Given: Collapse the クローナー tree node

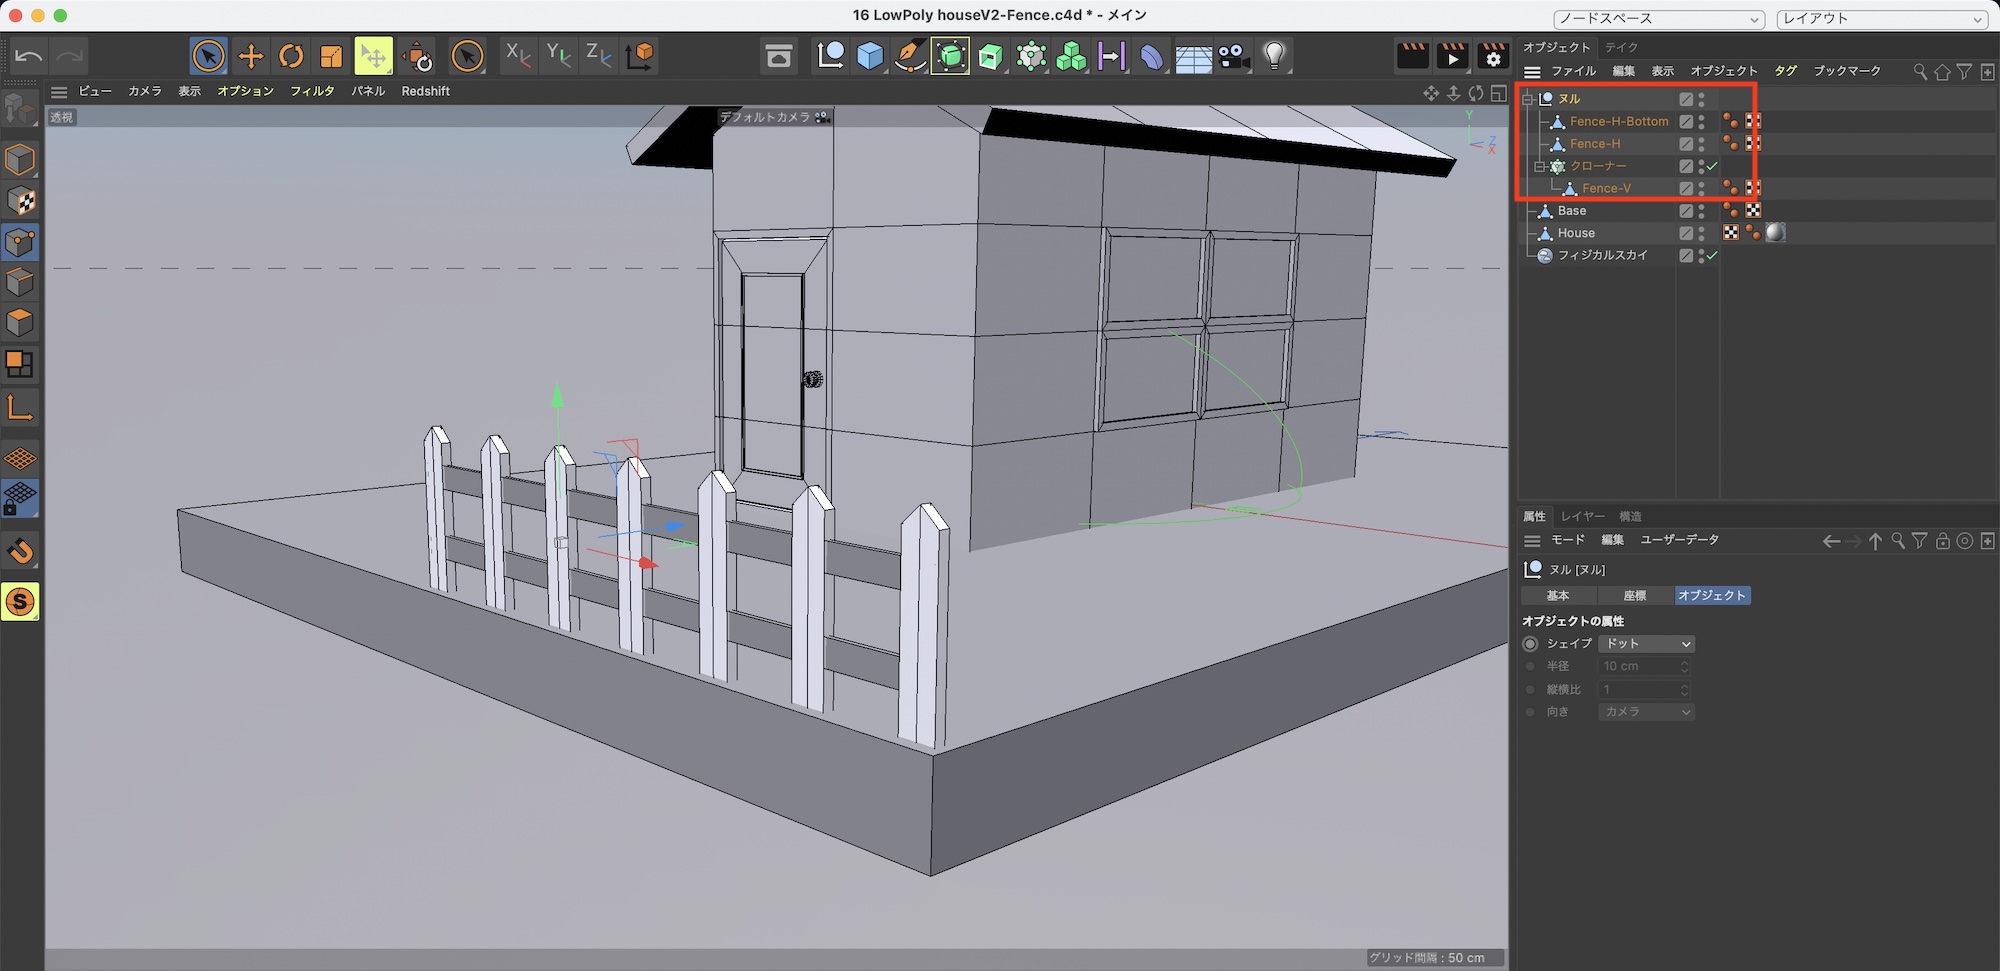Looking at the screenshot, I should click(1540, 166).
